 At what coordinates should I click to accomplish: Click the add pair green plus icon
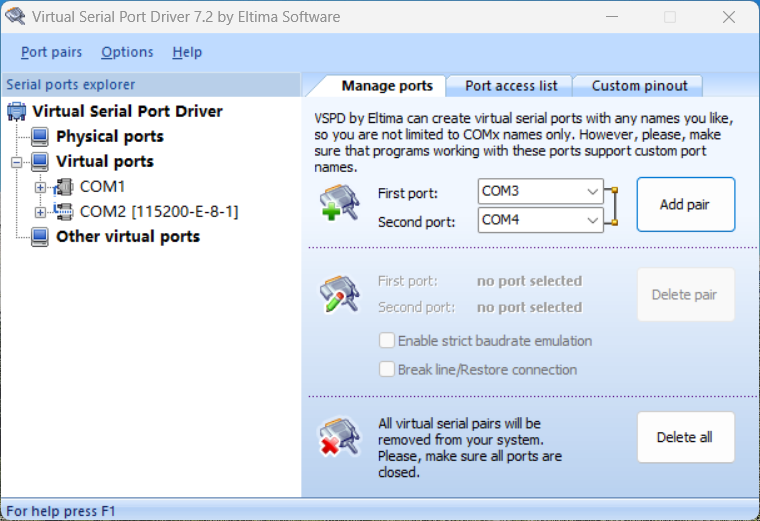coord(339,202)
